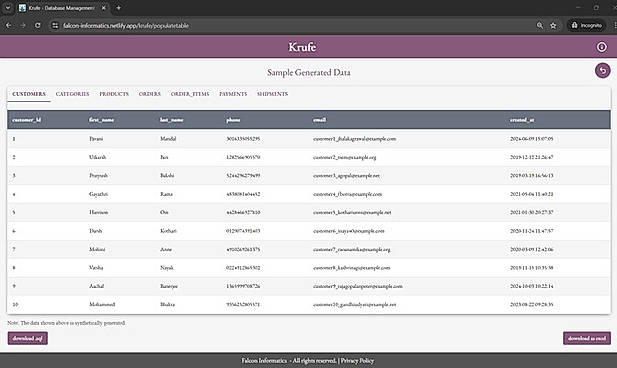Select first name cell 'Aachal'

[x=96, y=286]
